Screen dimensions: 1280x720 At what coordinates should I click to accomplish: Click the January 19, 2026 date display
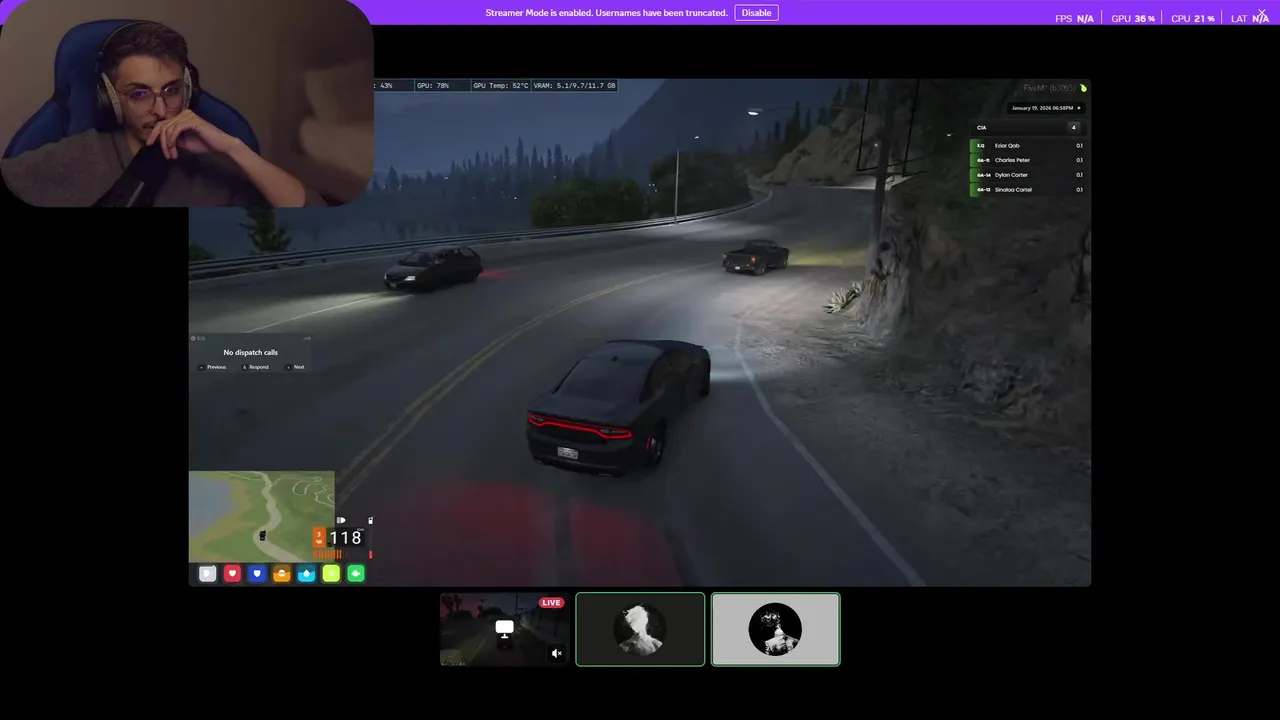(x=1046, y=108)
